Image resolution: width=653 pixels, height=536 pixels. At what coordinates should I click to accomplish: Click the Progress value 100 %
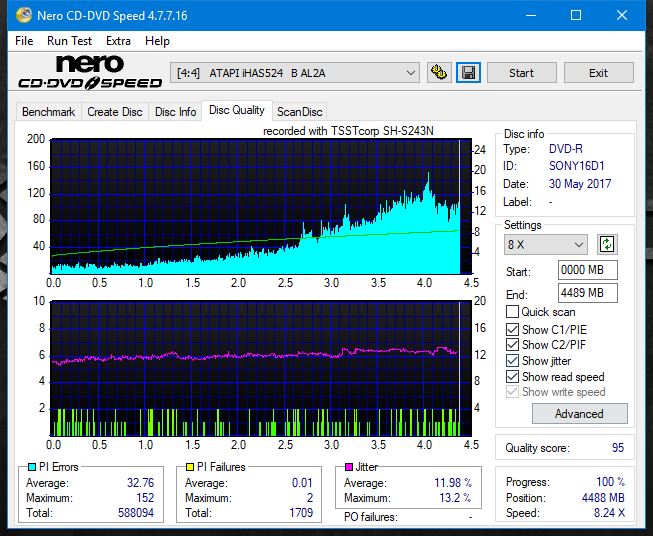coord(611,482)
